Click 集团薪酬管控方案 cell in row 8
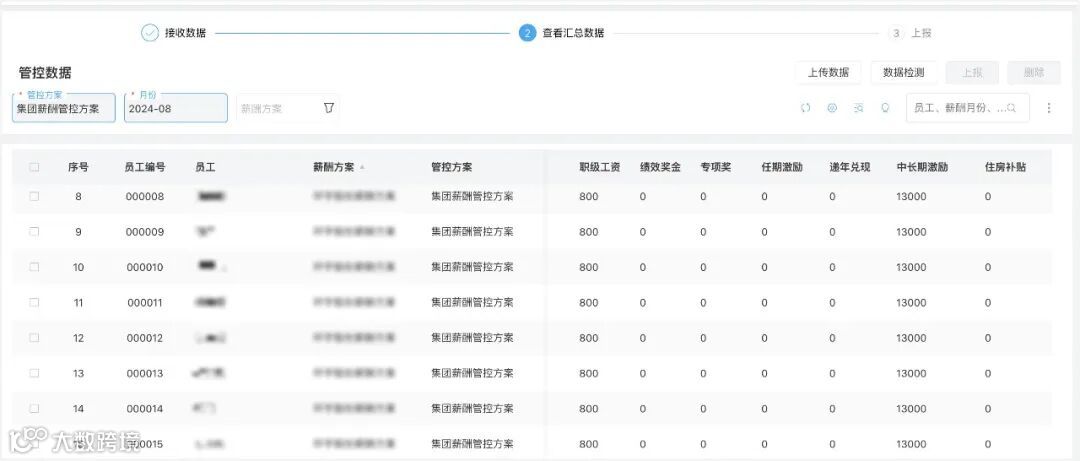1080x461 pixels. [x=472, y=196]
